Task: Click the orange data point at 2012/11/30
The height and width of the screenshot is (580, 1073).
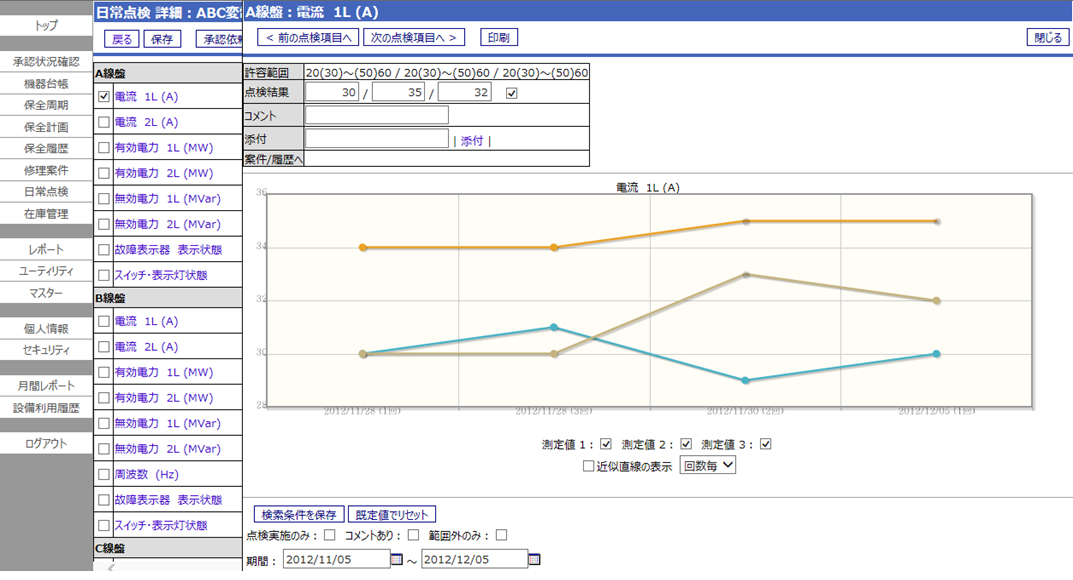Action: 746,221
